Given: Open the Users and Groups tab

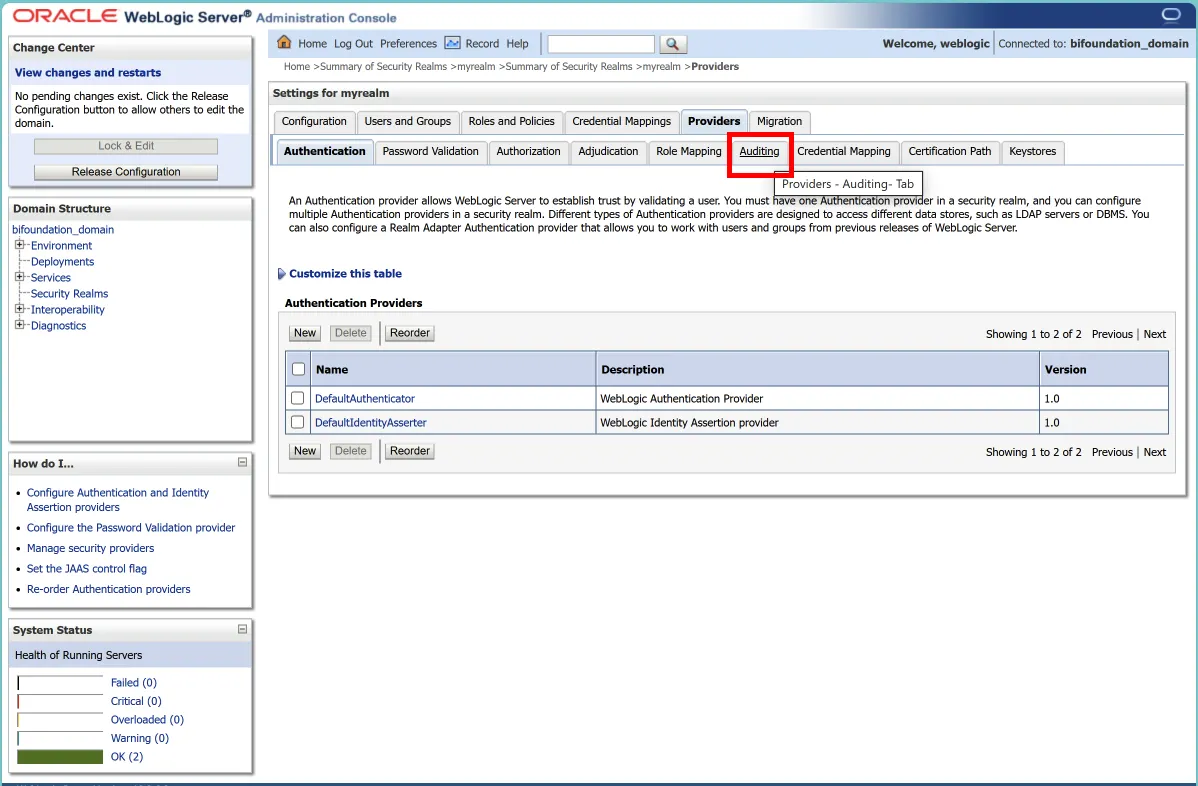Looking at the screenshot, I should pos(407,121).
